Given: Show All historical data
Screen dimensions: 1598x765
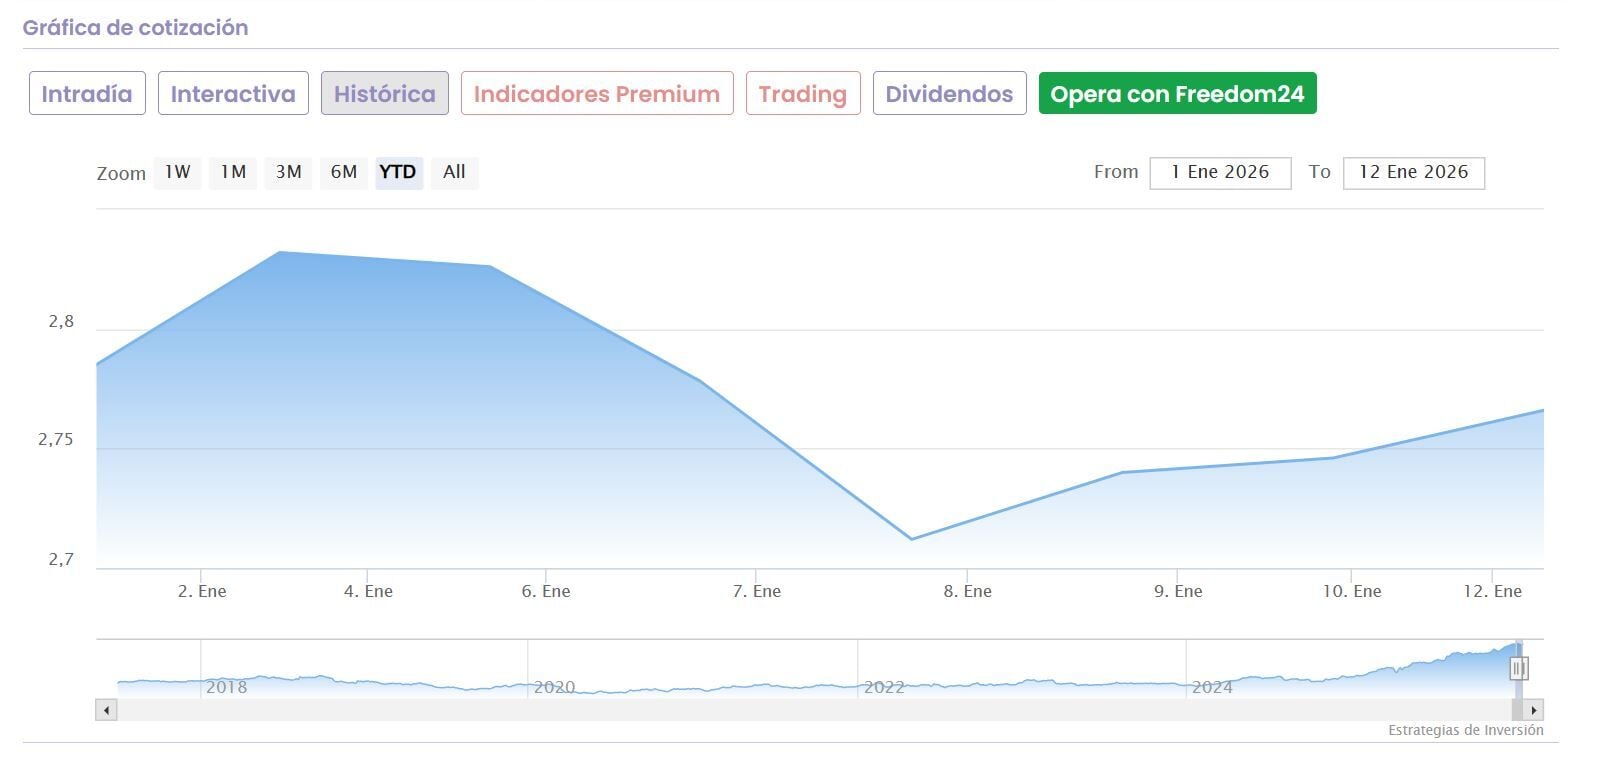Looking at the screenshot, I should click(x=454, y=172).
